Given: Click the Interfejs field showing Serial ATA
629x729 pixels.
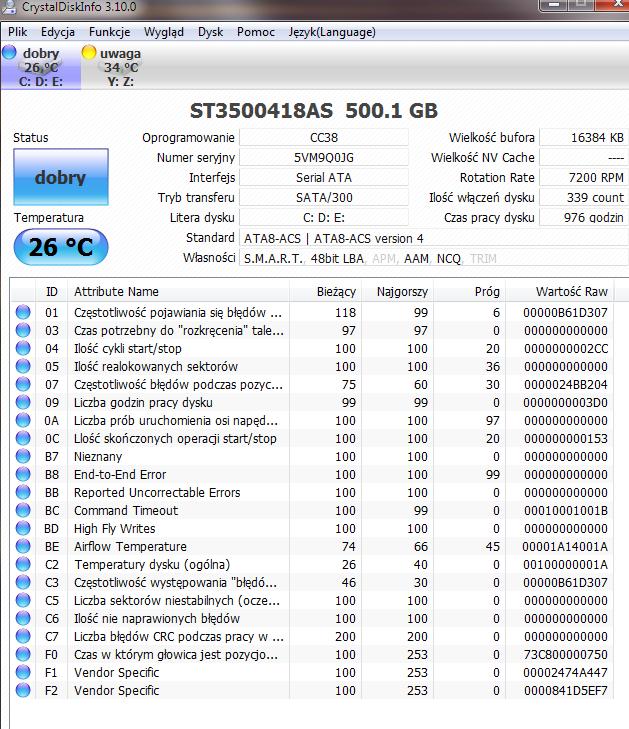Looking at the screenshot, I should pyautogui.click(x=324, y=178).
